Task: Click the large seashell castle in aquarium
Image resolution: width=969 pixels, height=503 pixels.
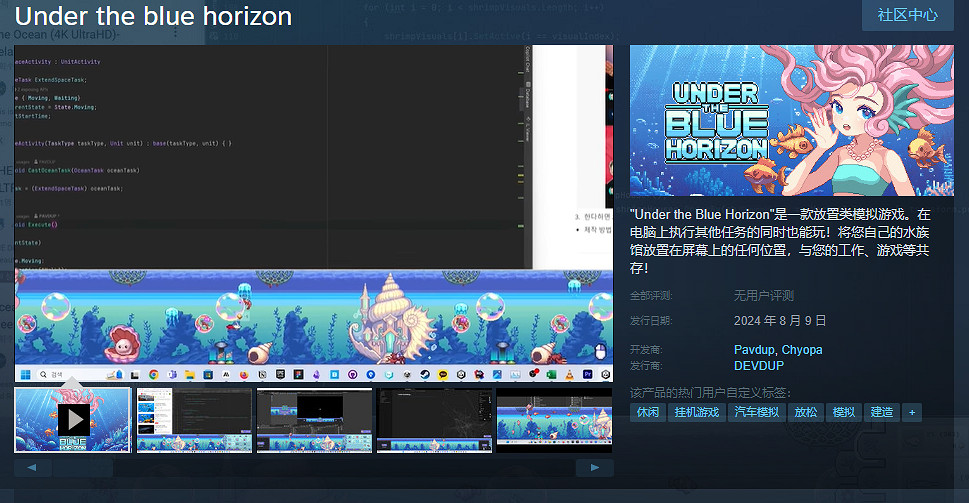Action: (391, 318)
